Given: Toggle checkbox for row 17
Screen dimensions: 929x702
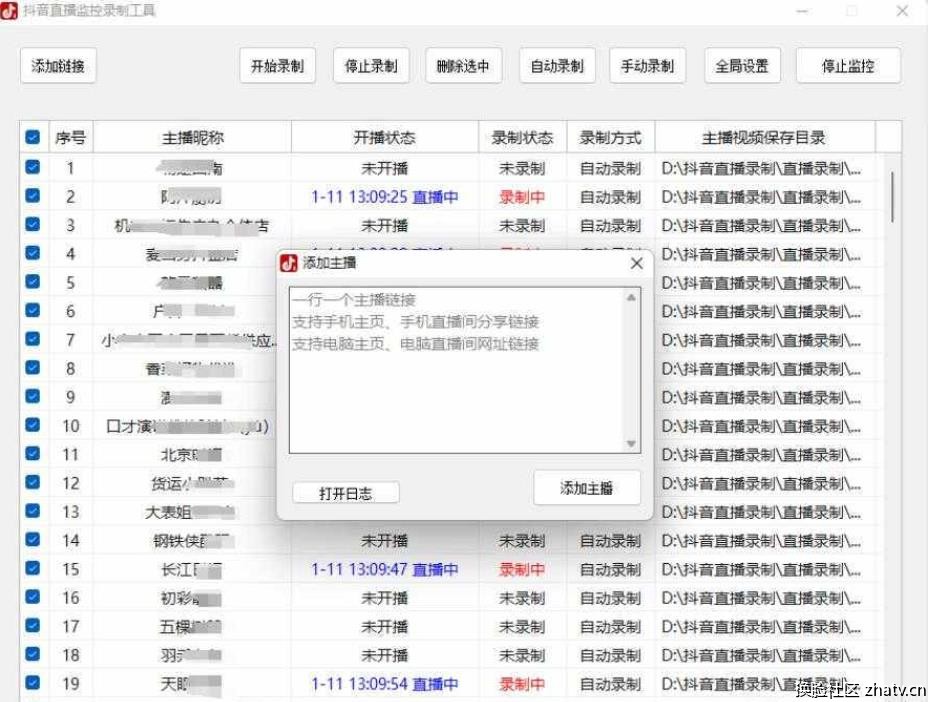Looking at the screenshot, I should point(33,626).
